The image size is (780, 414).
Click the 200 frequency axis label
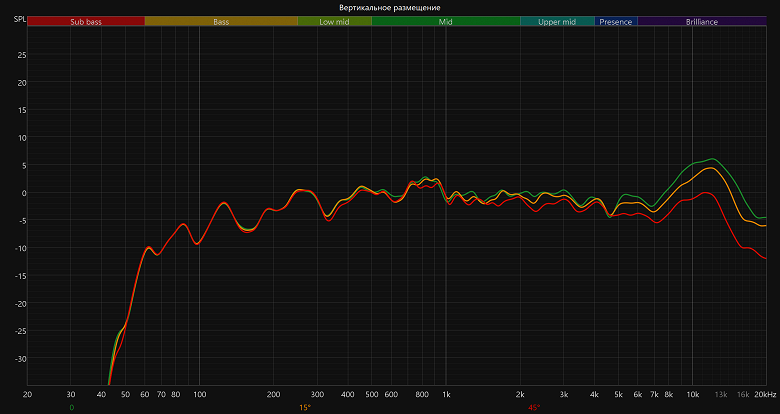(x=274, y=395)
